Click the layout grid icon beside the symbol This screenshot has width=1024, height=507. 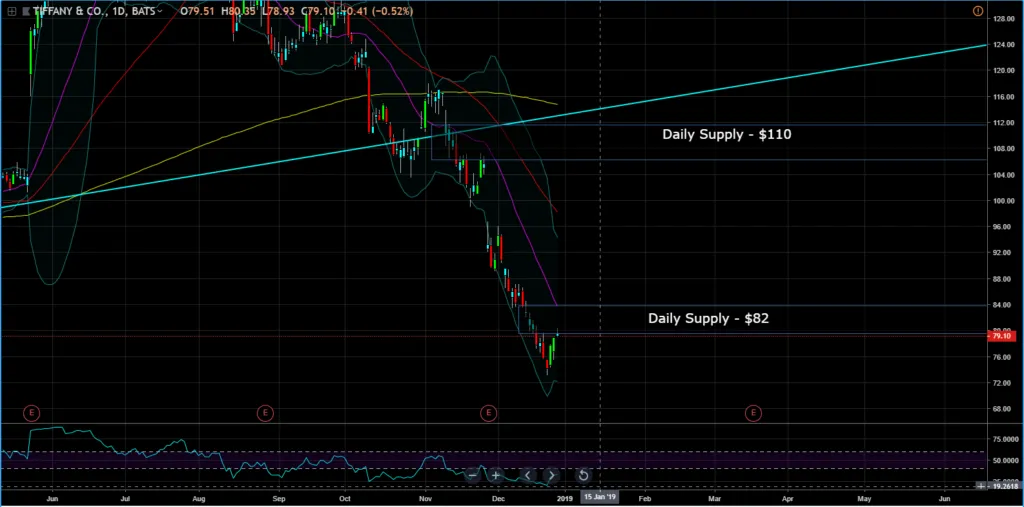[10, 10]
